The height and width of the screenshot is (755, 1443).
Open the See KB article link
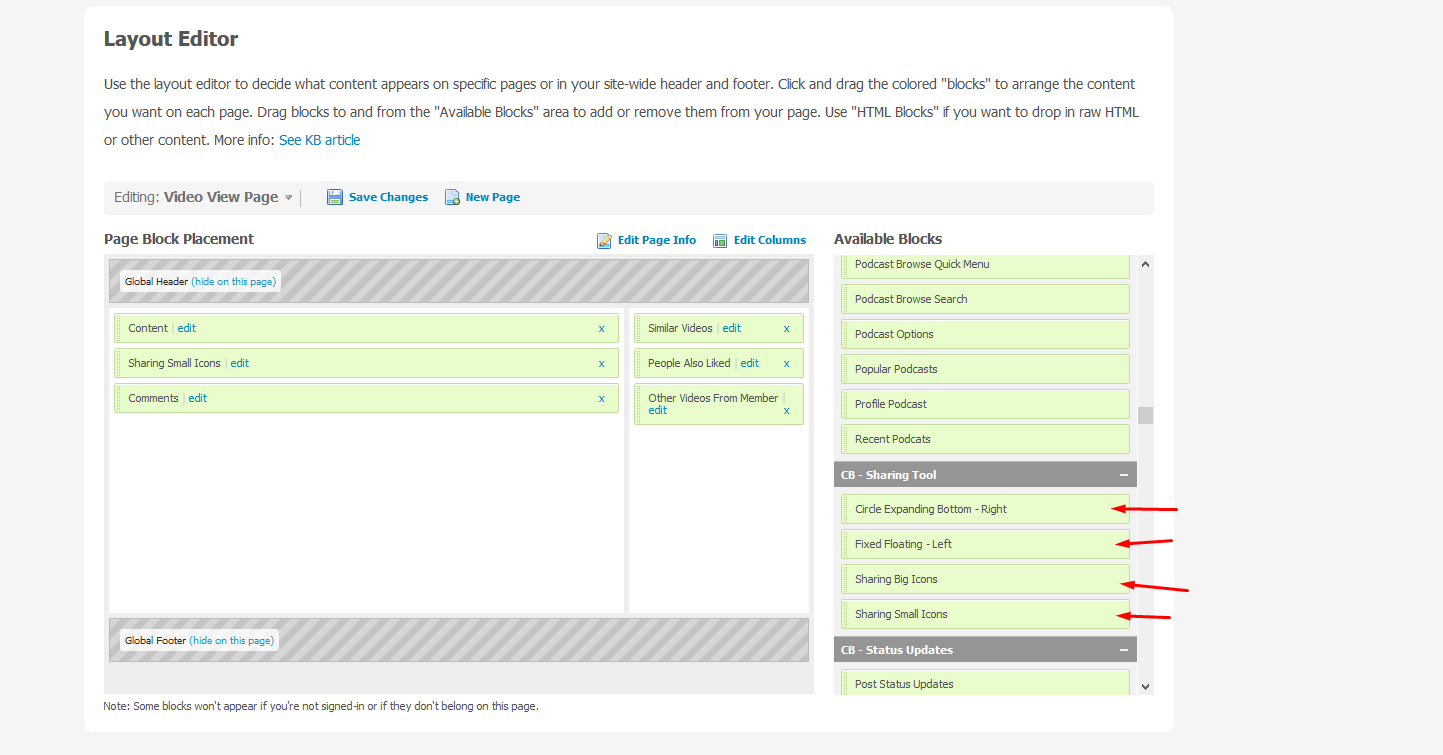coord(319,140)
